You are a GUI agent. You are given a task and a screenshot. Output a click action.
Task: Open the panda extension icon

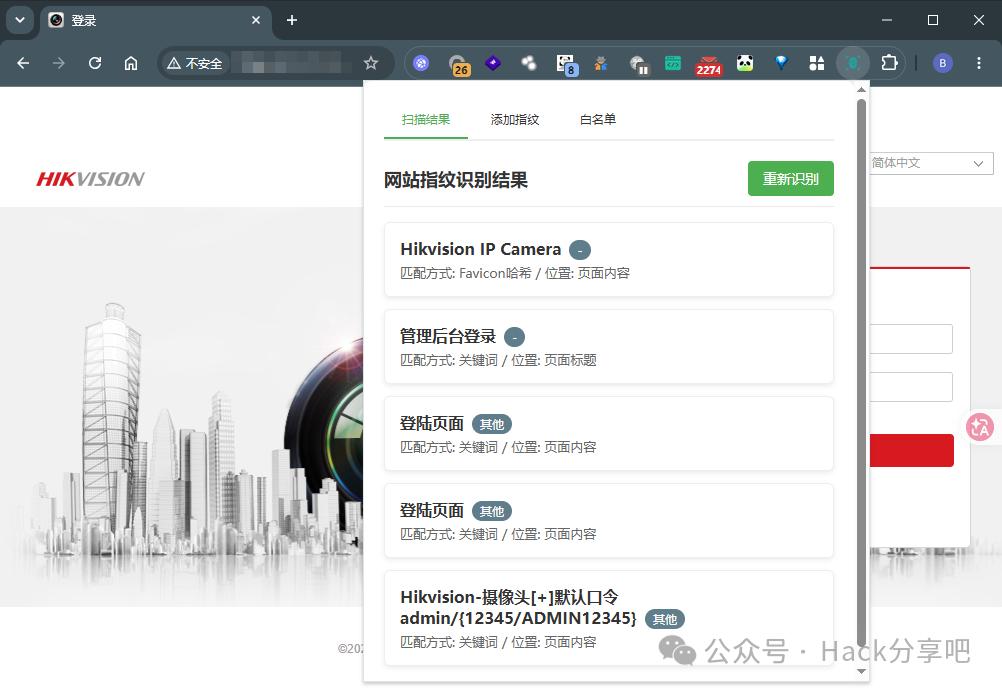[x=745, y=63]
